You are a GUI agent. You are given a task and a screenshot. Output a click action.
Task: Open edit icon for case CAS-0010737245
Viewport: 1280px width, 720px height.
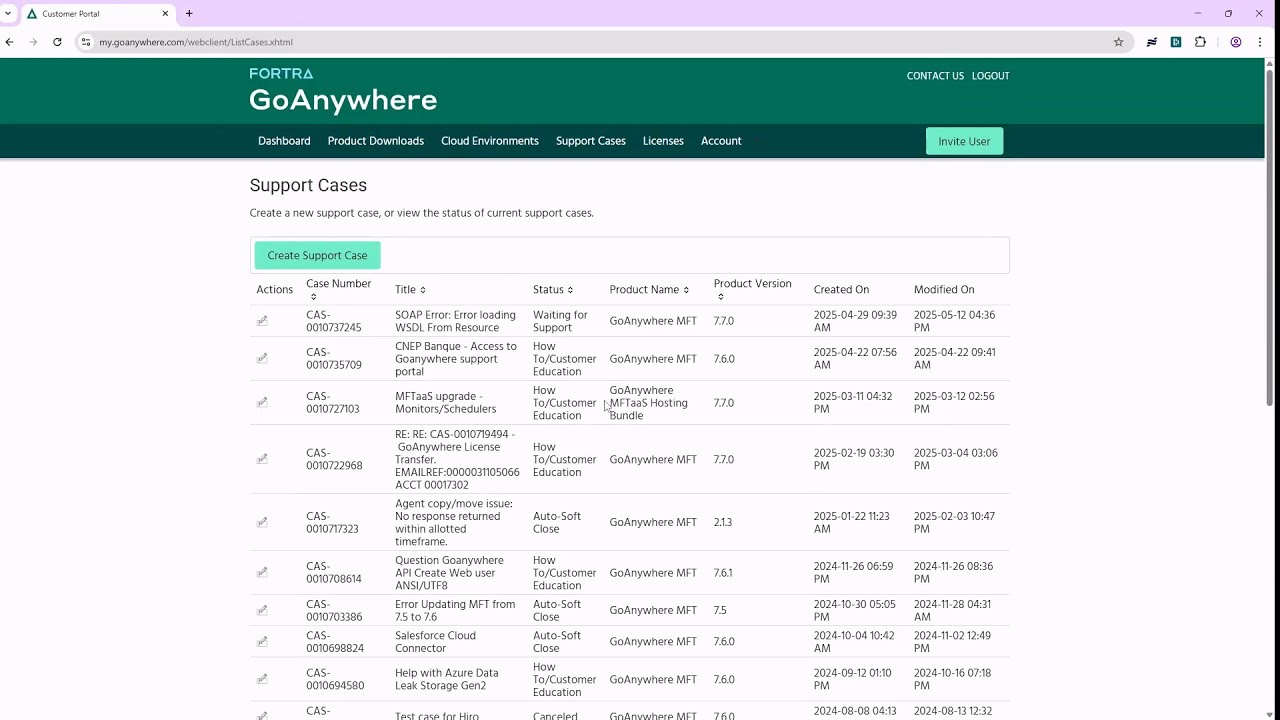[x=262, y=321]
